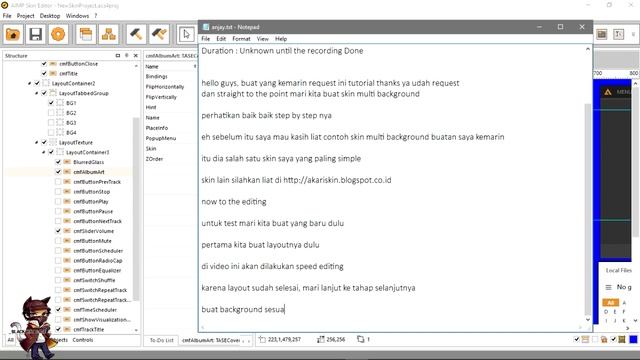The height and width of the screenshot is (360, 640).
Task: Click the brown texture icon at bottom right
Action: click(622, 339)
